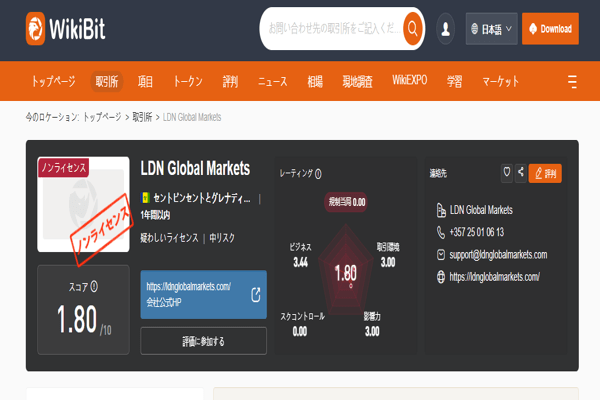
Task: Open the ニュース nav item
Action: click(x=272, y=81)
